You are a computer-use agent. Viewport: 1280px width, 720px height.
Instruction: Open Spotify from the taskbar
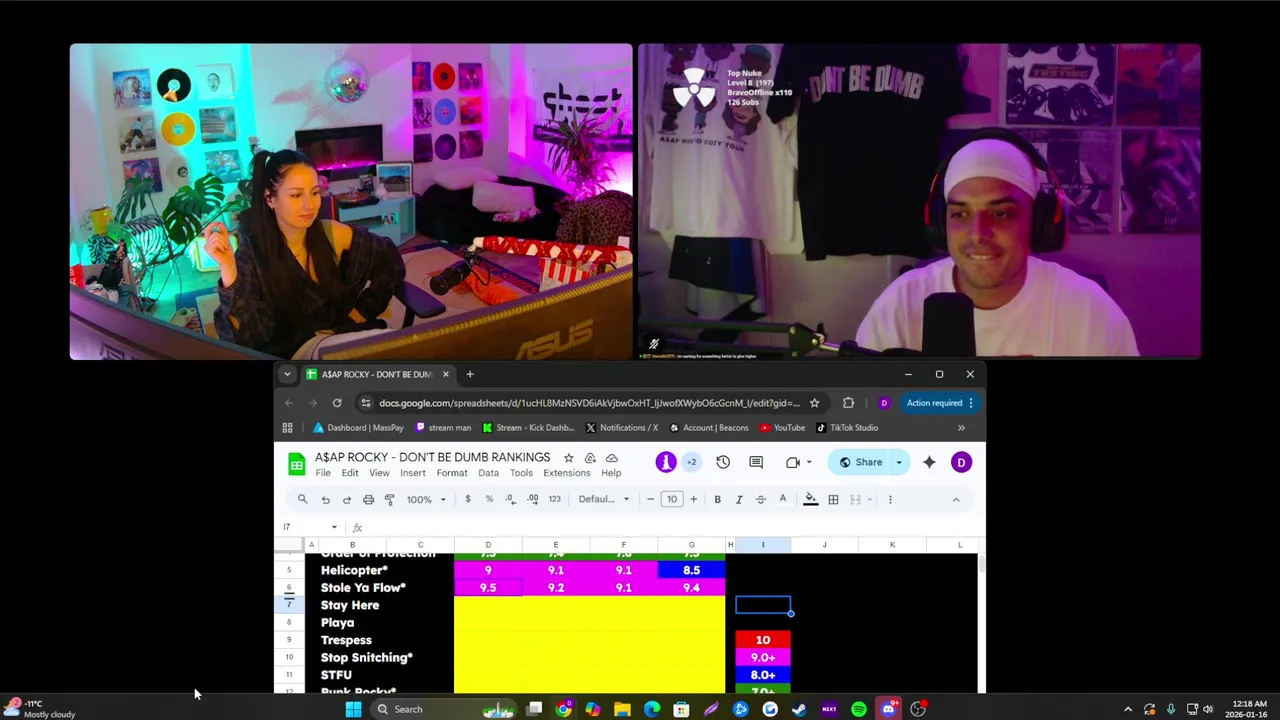click(x=858, y=709)
